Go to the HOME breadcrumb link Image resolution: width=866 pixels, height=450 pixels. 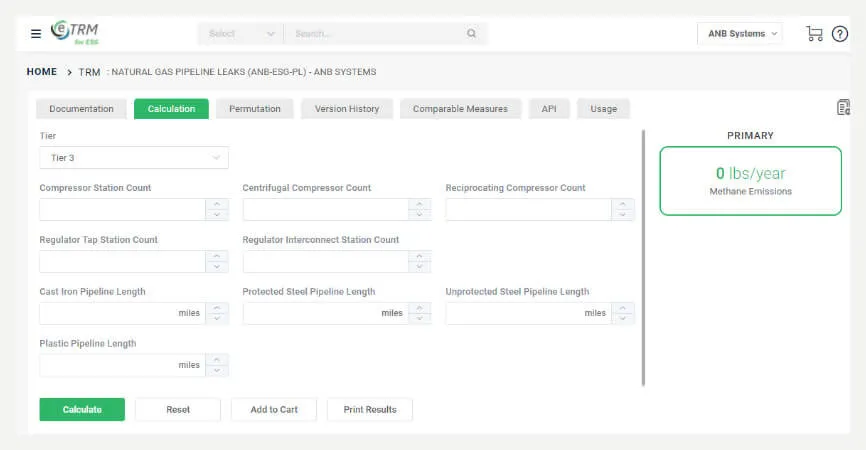click(41, 72)
